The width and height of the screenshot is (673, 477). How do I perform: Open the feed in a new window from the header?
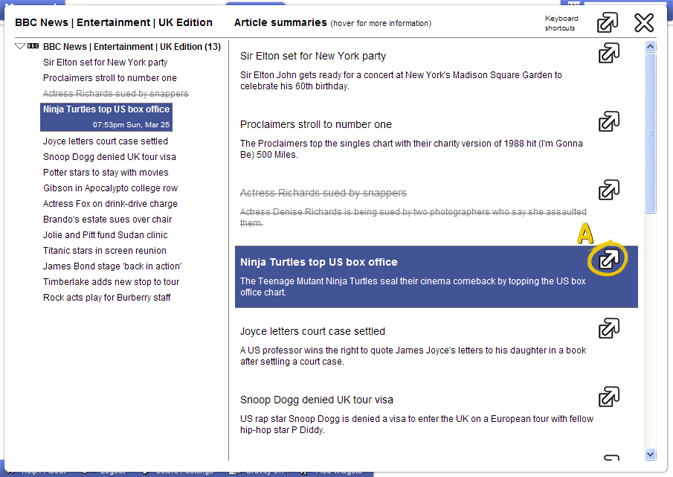607,22
